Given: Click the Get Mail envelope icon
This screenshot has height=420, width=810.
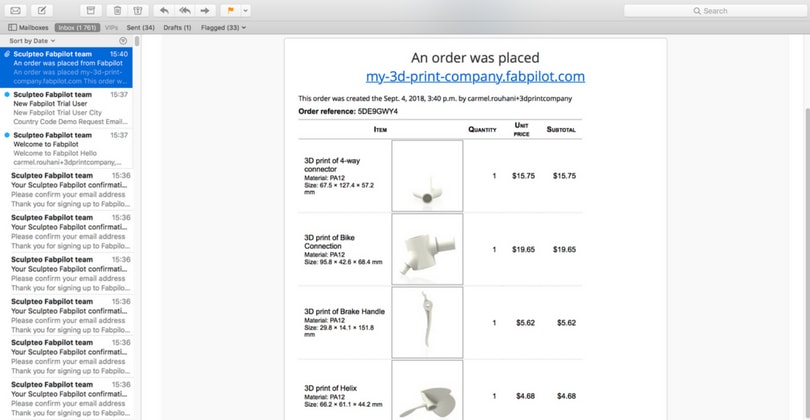Looking at the screenshot, I should 15,10.
